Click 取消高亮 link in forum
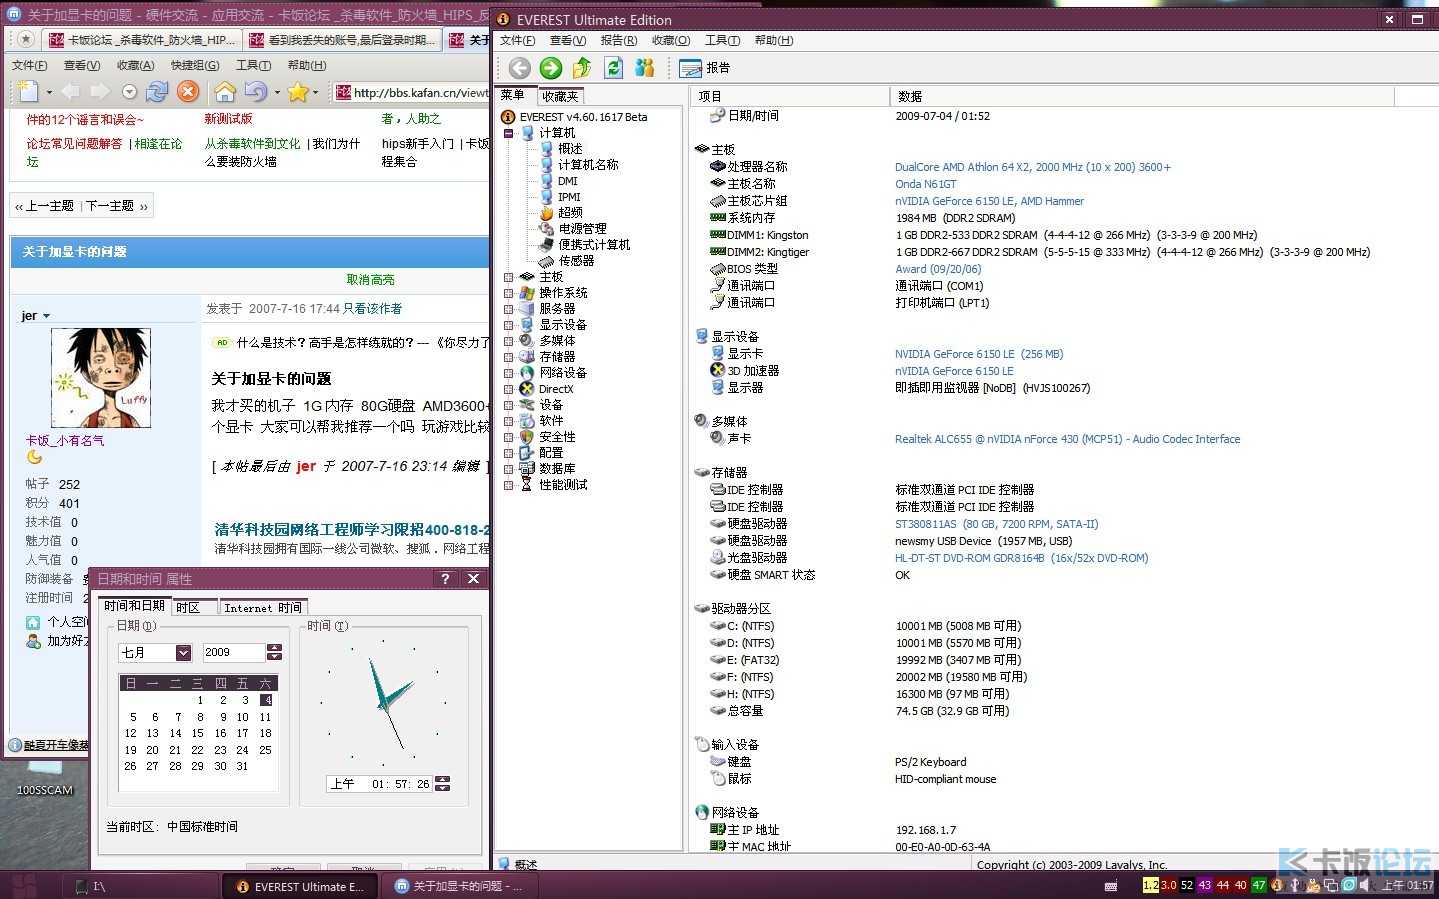 point(370,280)
